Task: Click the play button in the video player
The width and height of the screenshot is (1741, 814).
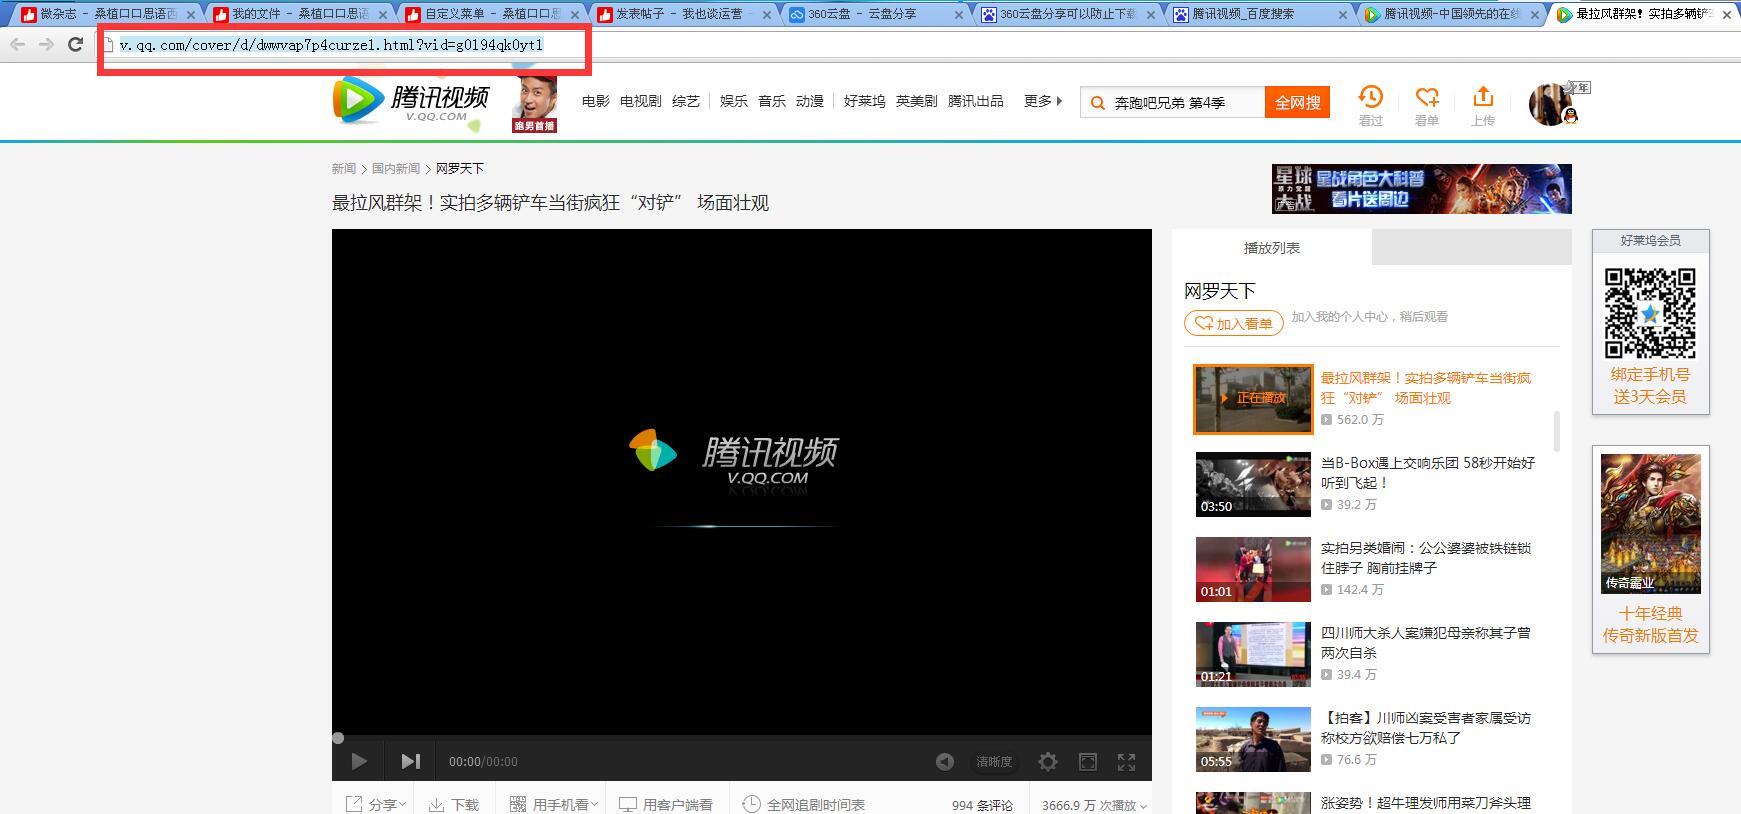Action: [359, 761]
